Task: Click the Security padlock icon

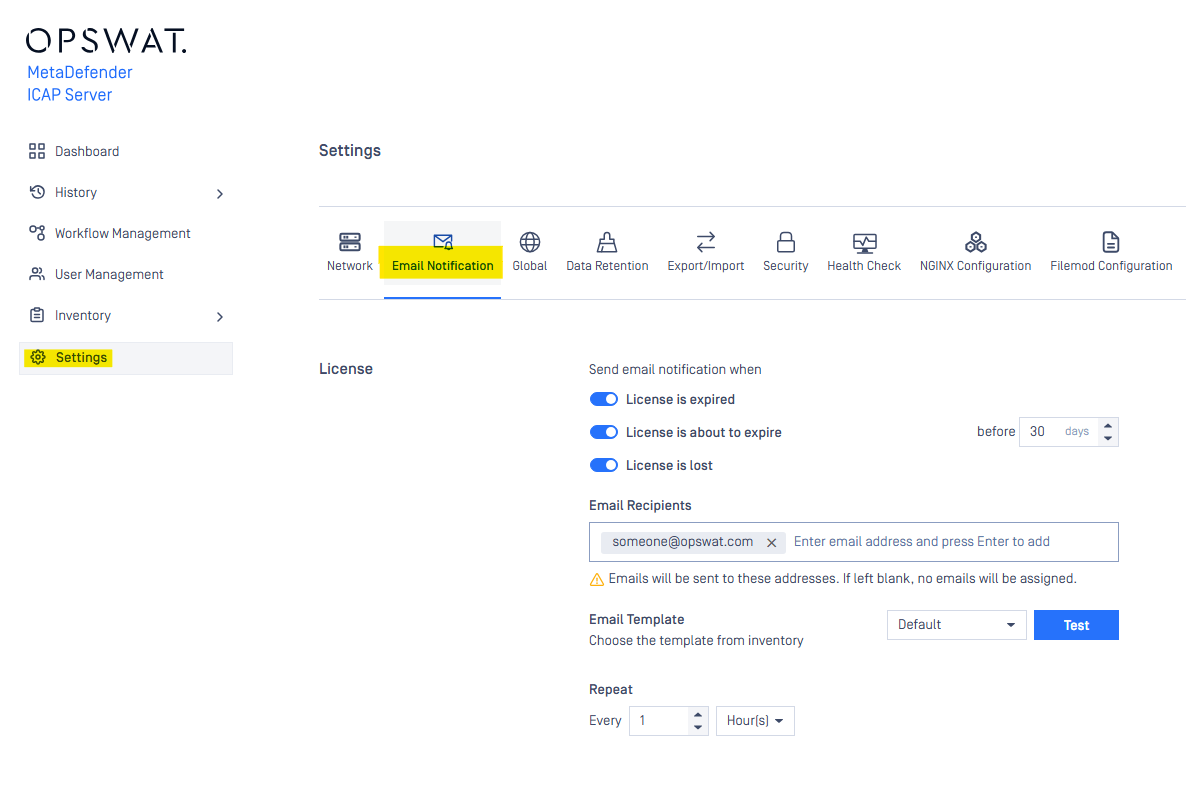Action: pos(785,242)
